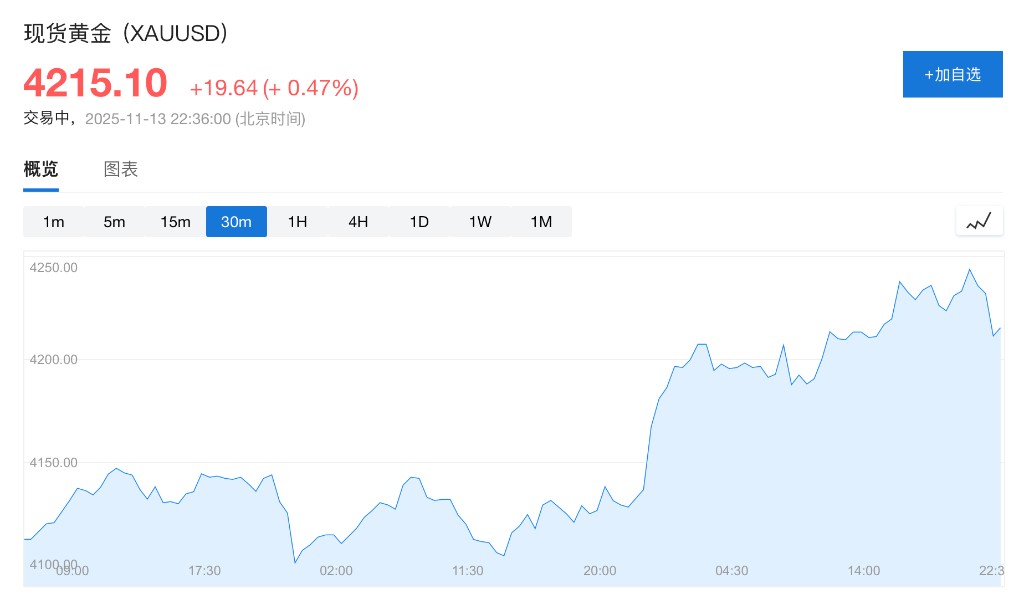Switch chart to 4H interval
This screenshot has width=1024, height=598.
pos(358,221)
